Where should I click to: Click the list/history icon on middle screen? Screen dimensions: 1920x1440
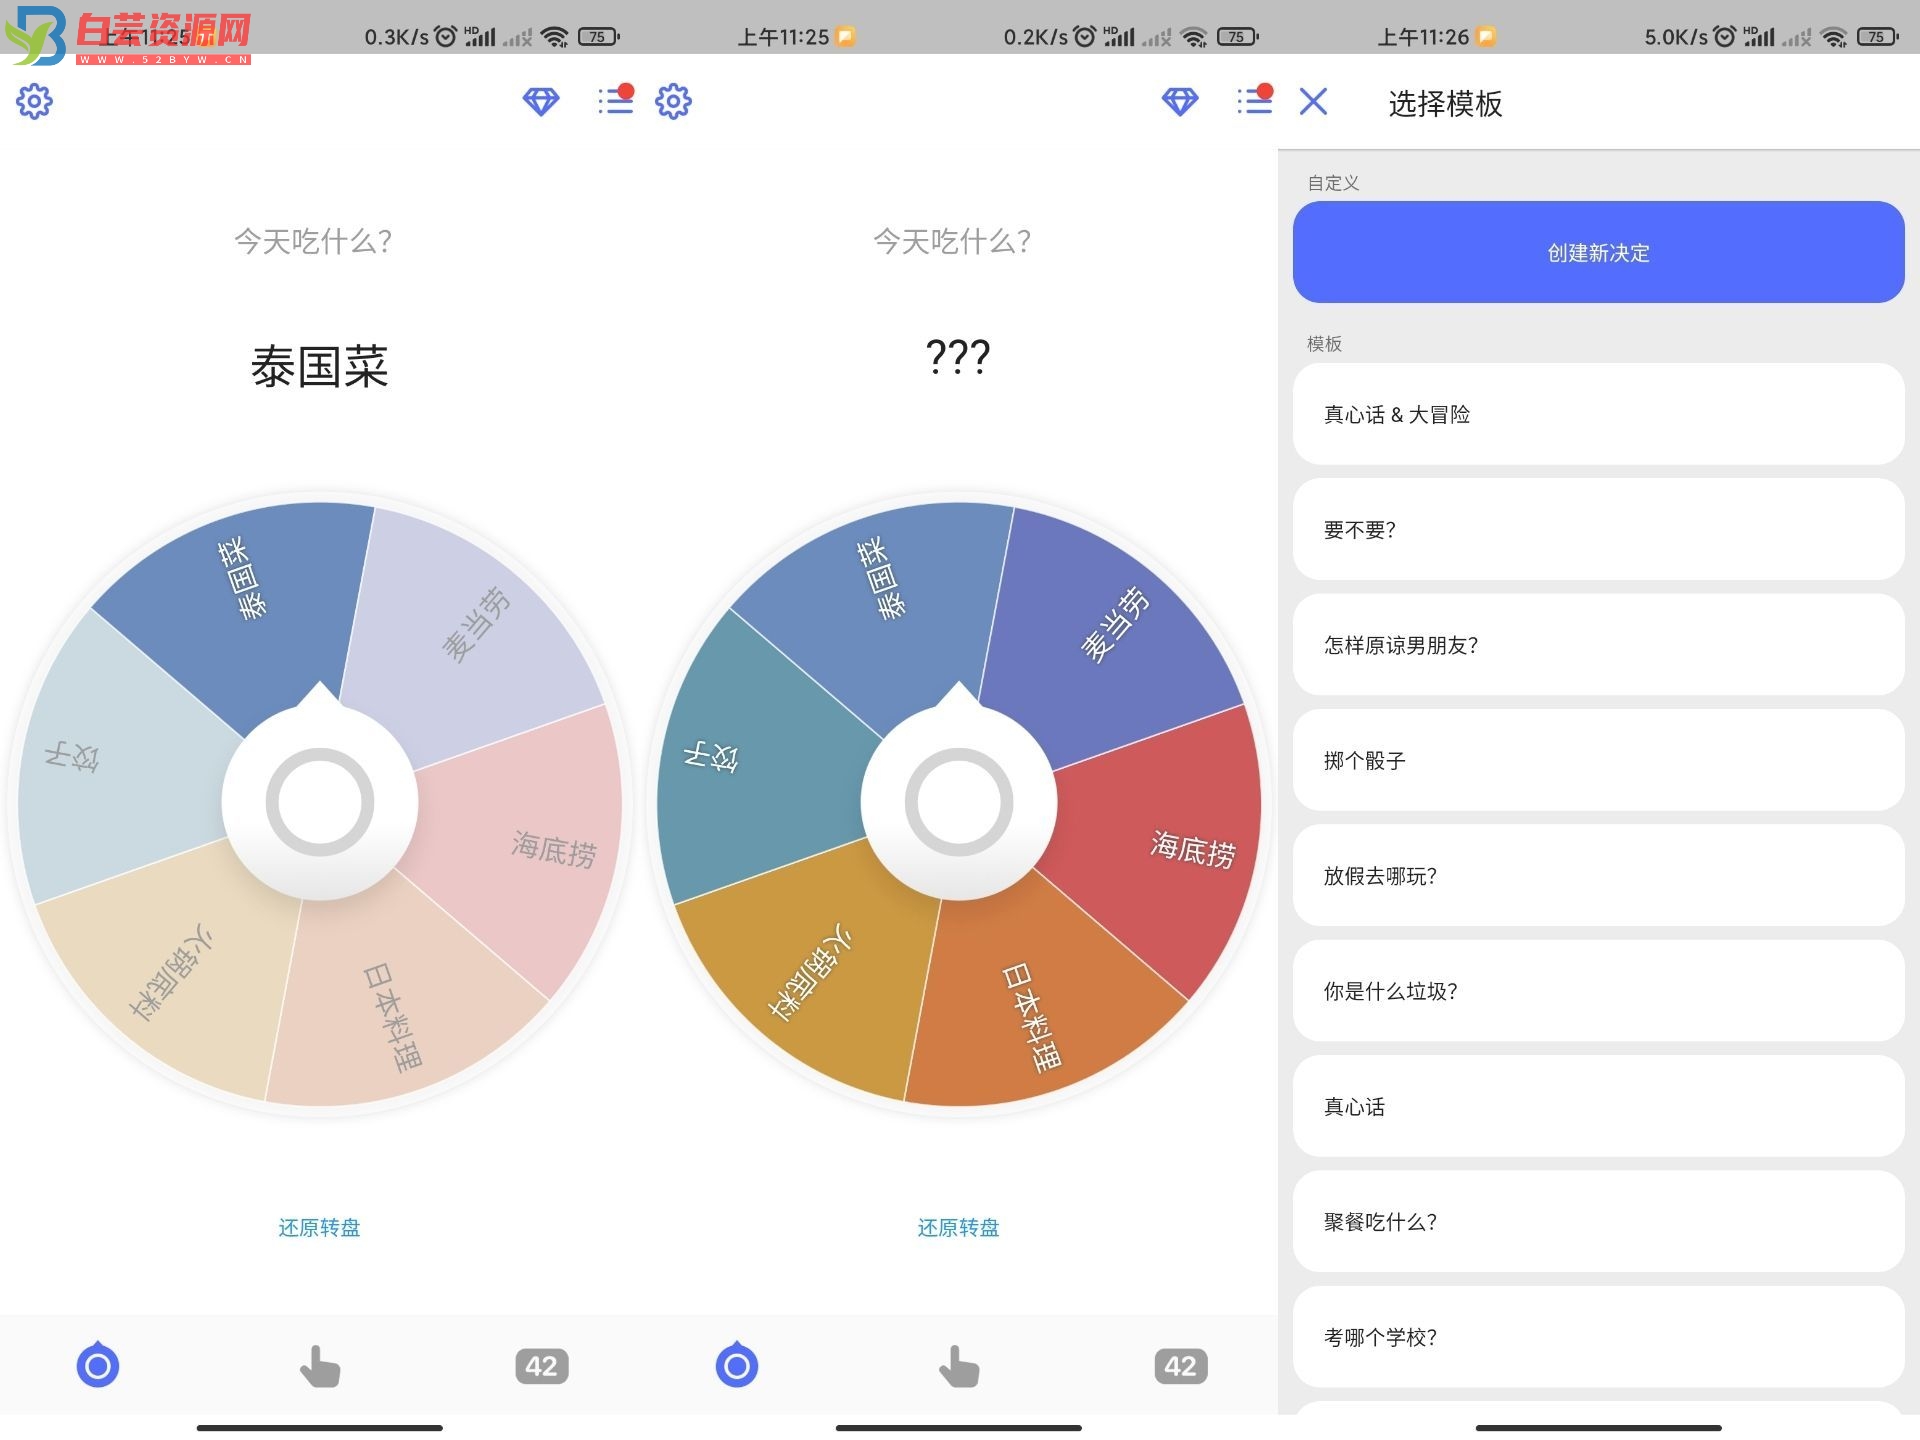point(1255,101)
